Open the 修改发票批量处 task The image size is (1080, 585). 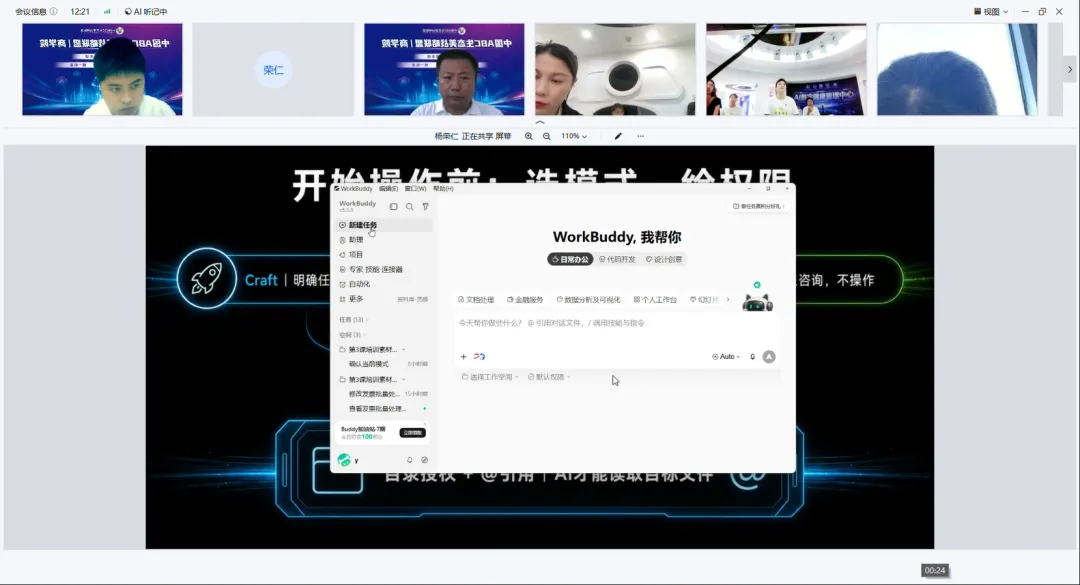tap(384, 394)
